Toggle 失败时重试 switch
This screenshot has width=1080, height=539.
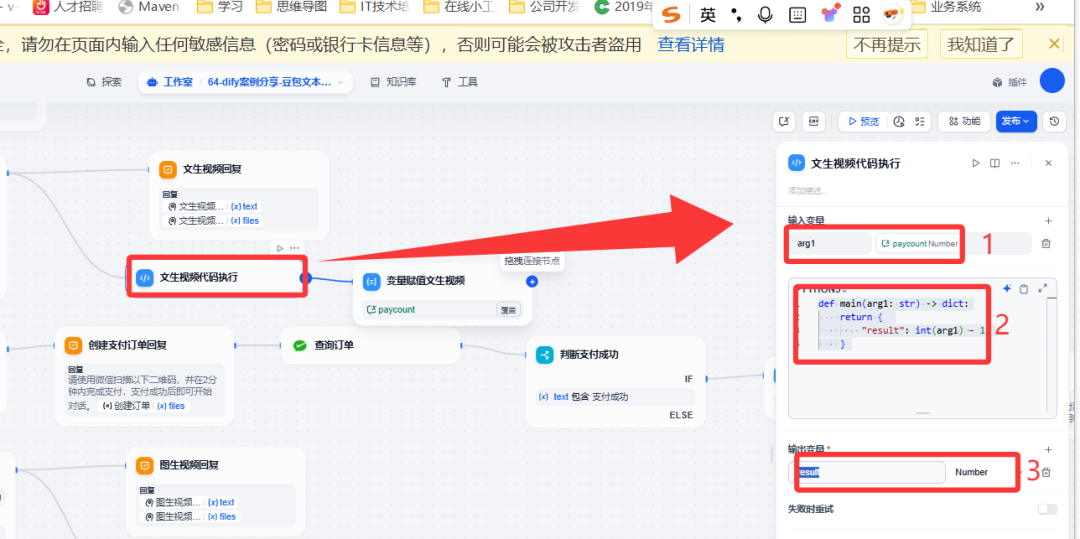coord(1047,509)
